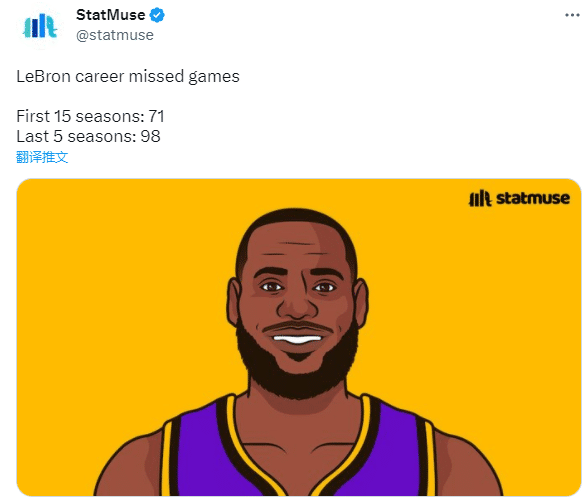Click the statmuse wordmark text in image
The width and height of the screenshot is (588, 501).
click(533, 198)
